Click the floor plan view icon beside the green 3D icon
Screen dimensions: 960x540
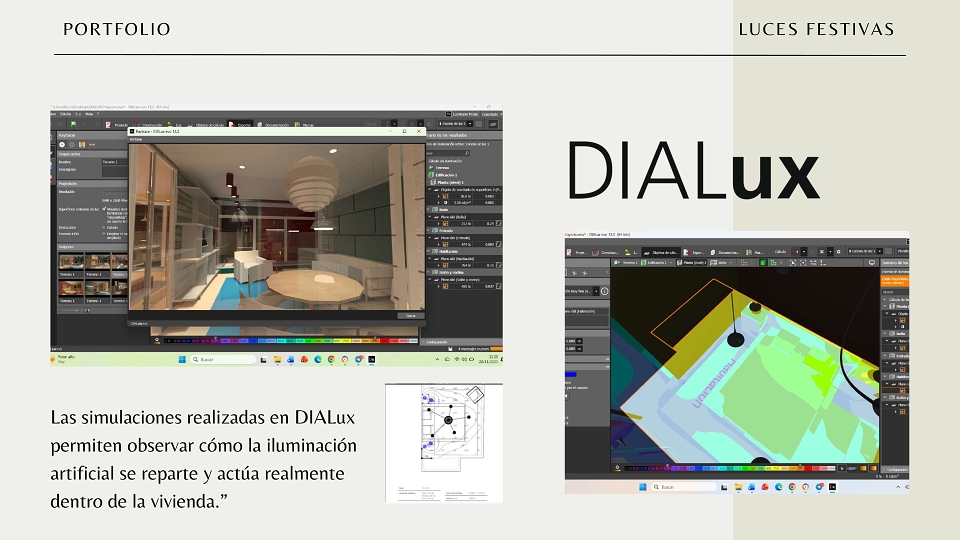(774, 263)
